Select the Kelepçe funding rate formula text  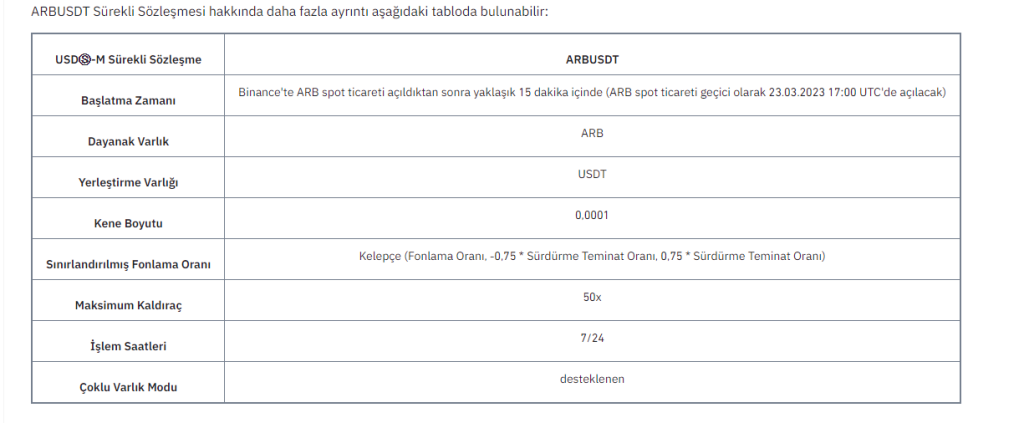(592, 256)
